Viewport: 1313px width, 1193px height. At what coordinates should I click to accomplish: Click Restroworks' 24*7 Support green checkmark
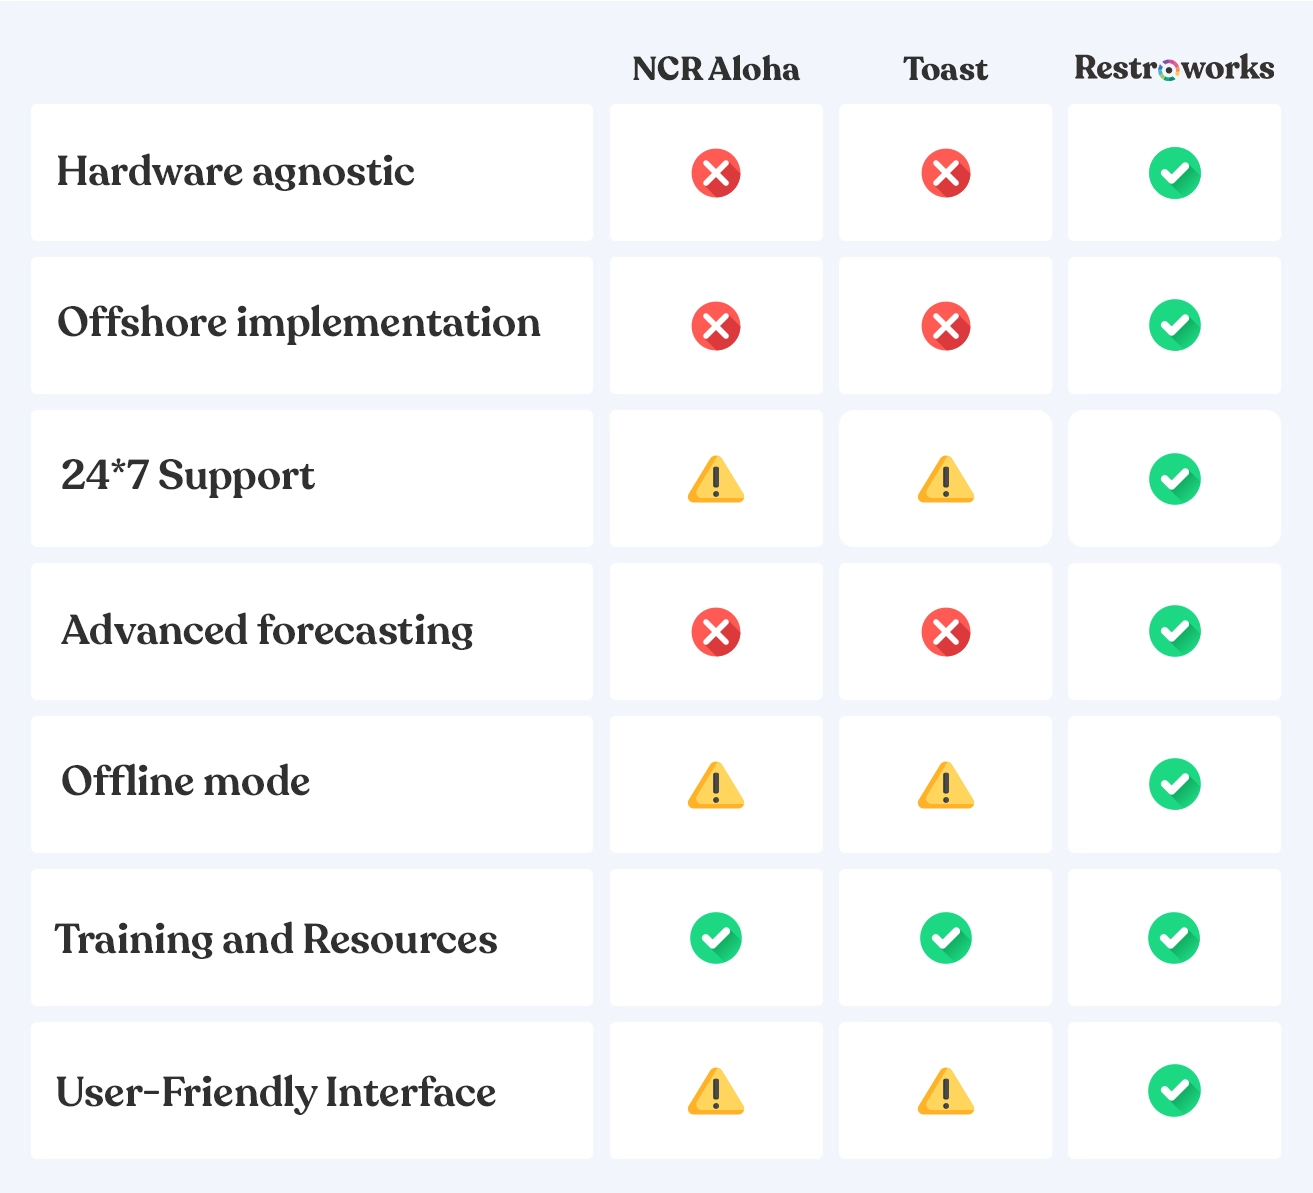(x=1174, y=479)
